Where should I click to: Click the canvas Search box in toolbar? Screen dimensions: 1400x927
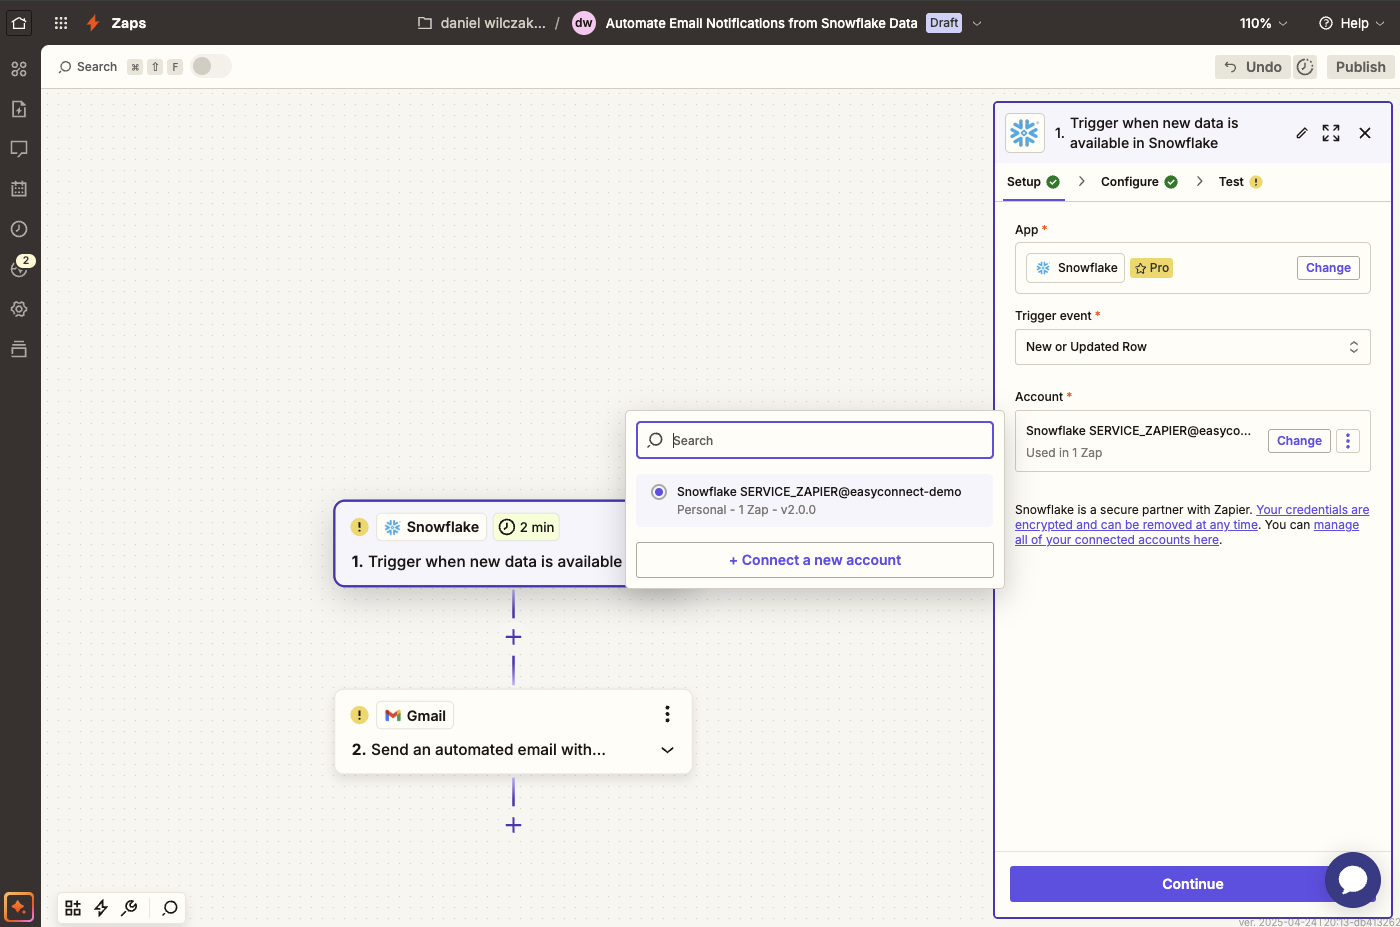coord(88,67)
